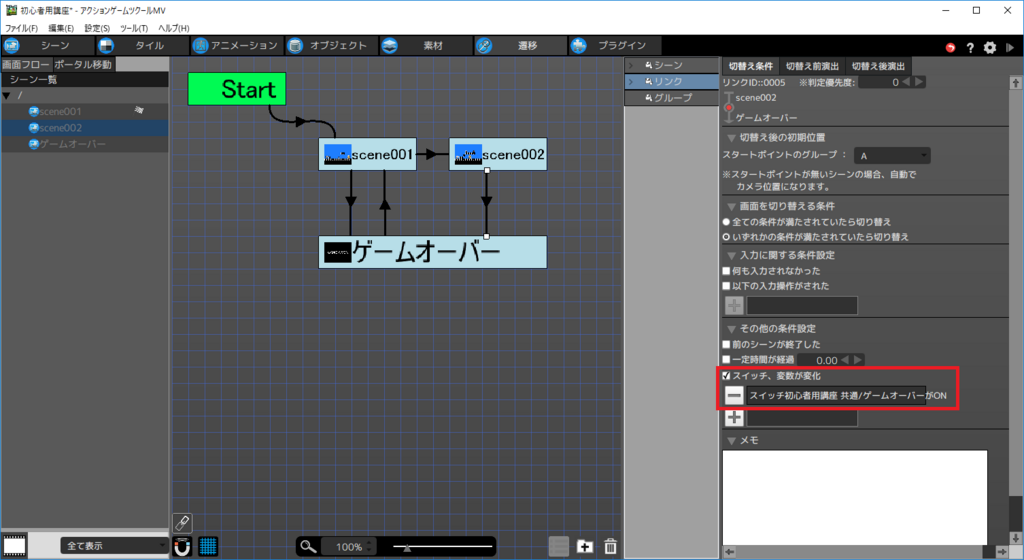
Task: Select the green Start node
Action: [237, 89]
